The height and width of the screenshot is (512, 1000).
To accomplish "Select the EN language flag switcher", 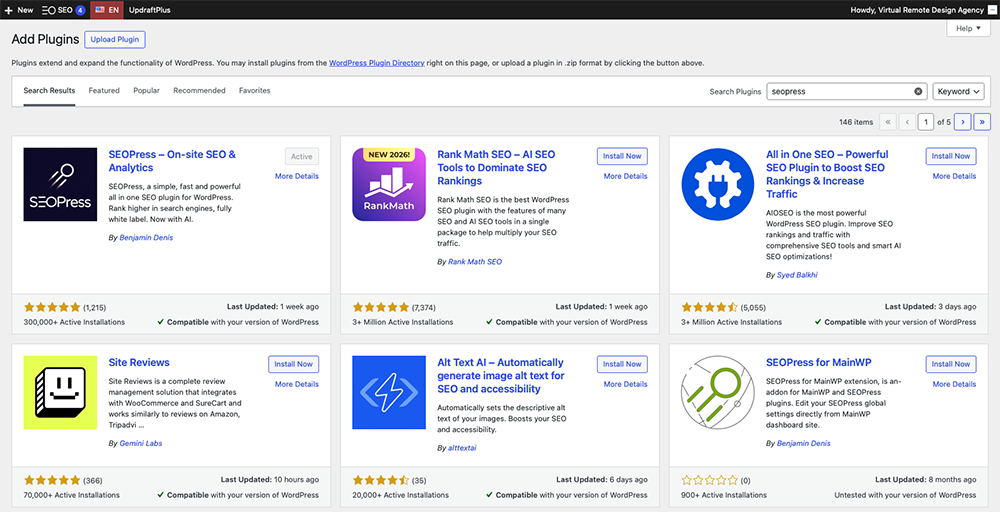I will click(107, 10).
